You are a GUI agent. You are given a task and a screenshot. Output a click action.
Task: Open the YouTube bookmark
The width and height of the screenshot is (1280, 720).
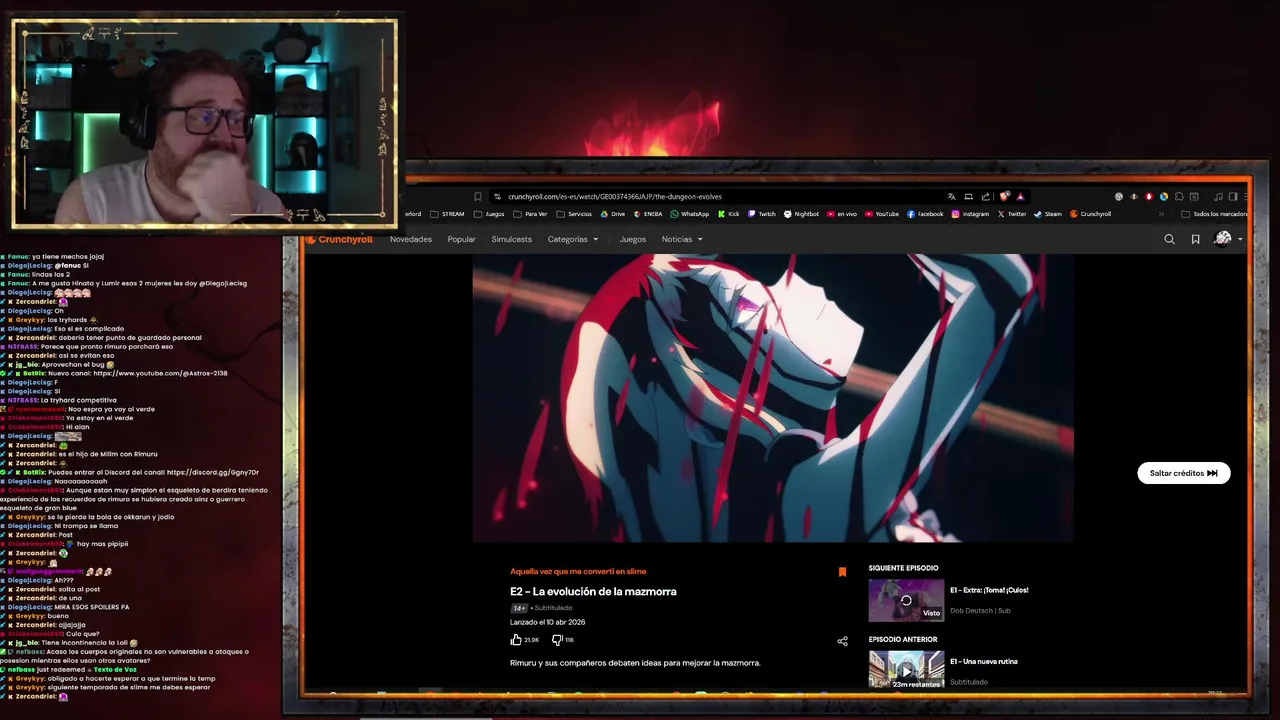coord(882,214)
